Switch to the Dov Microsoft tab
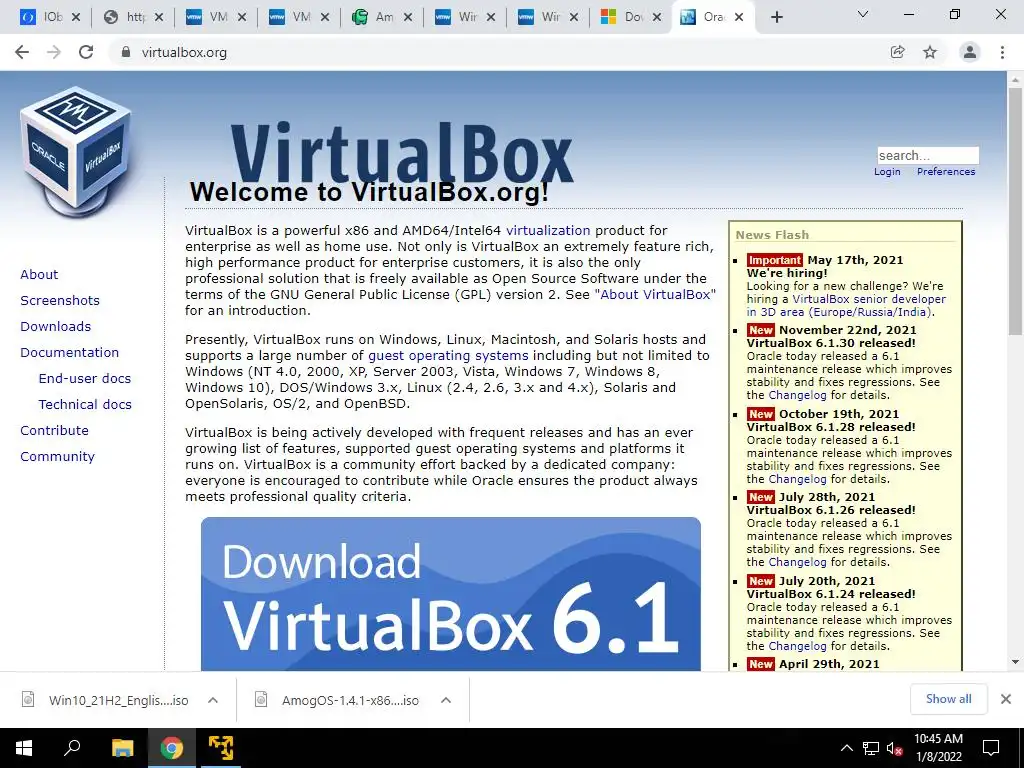This screenshot has height=768, width=1024. click(x=630, y=17)
